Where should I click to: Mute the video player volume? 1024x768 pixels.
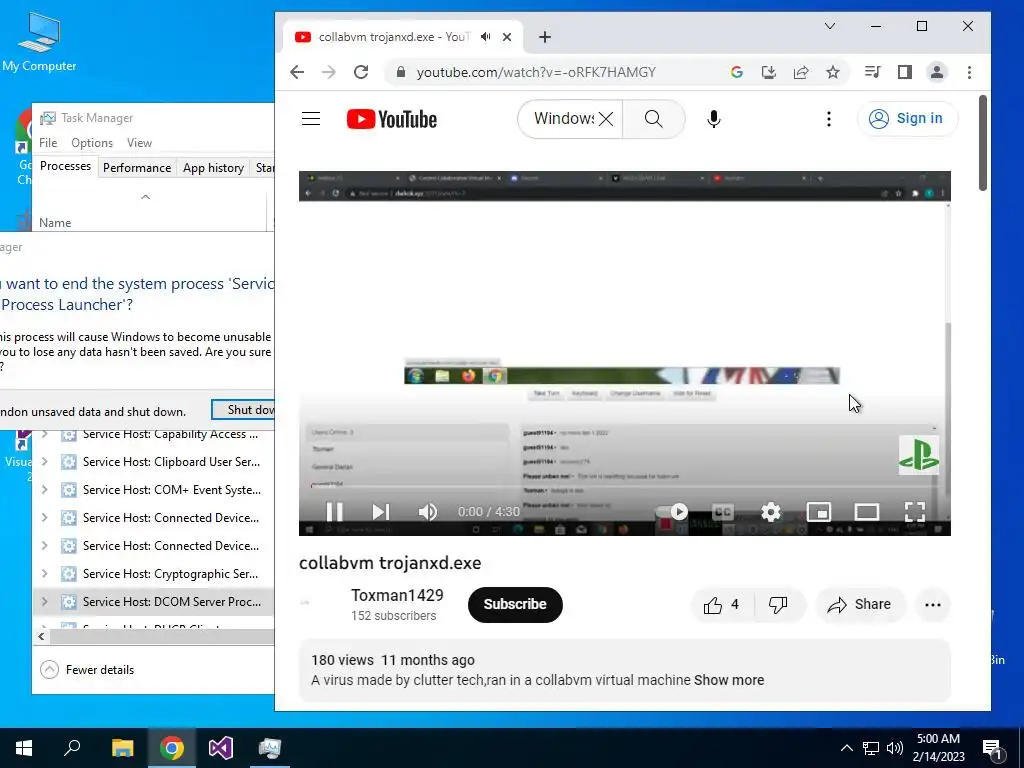pos(428,511)
